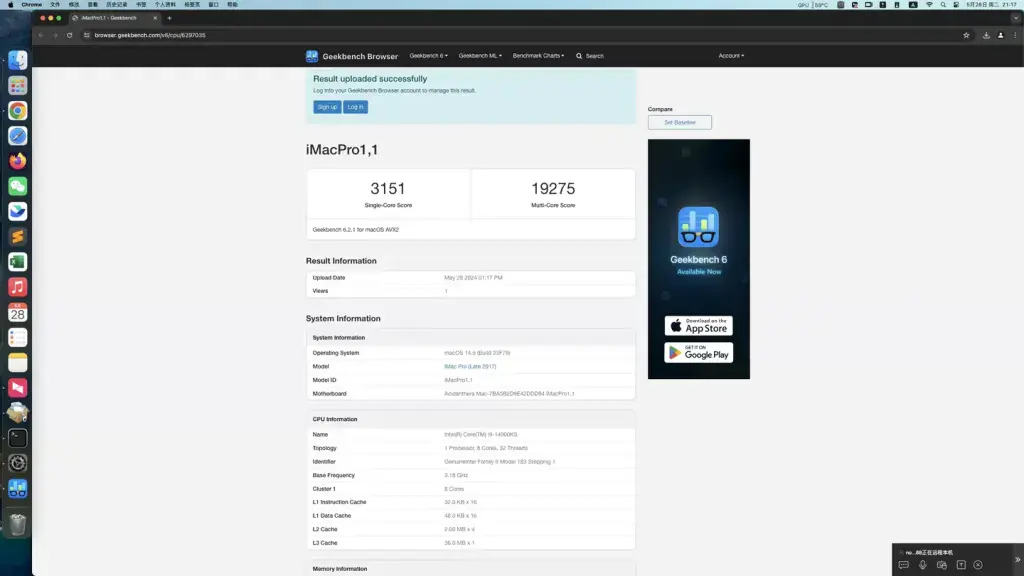Image resolution: width=1024 pixels, height=576 pixels.
Task: Click the Search link in navbar
Action: point(590,56)
